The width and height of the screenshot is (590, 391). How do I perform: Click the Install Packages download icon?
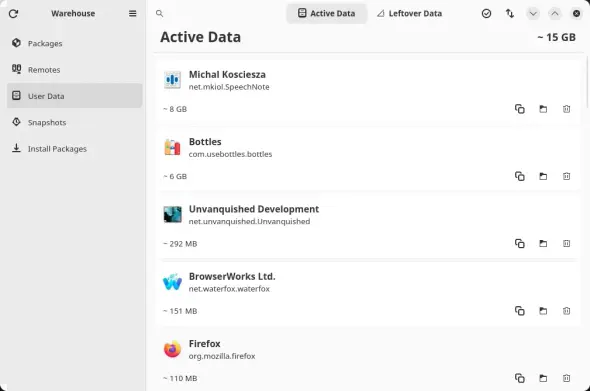click(16, 148)
